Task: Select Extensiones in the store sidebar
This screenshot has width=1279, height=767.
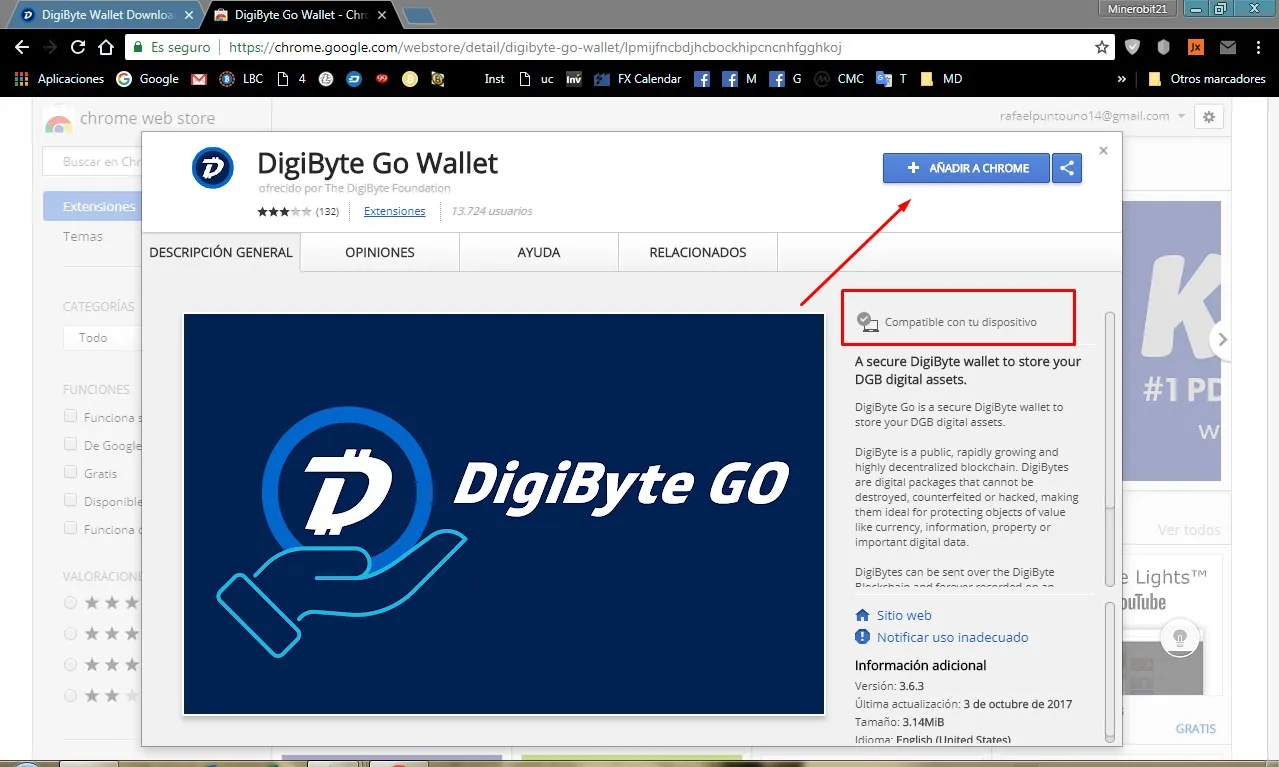Action: coord(92,206)
